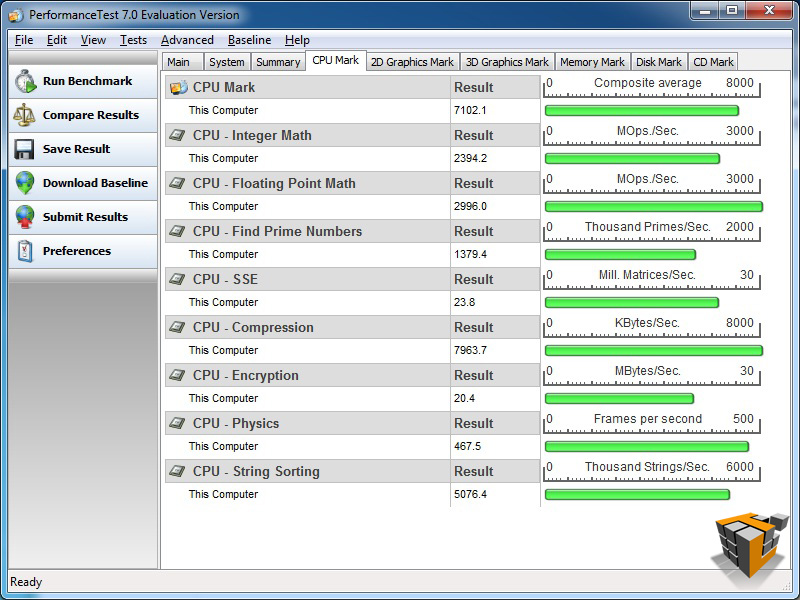Click the chip icon beside CPU - Compression

pyautogui.click(x=177, y=327)
